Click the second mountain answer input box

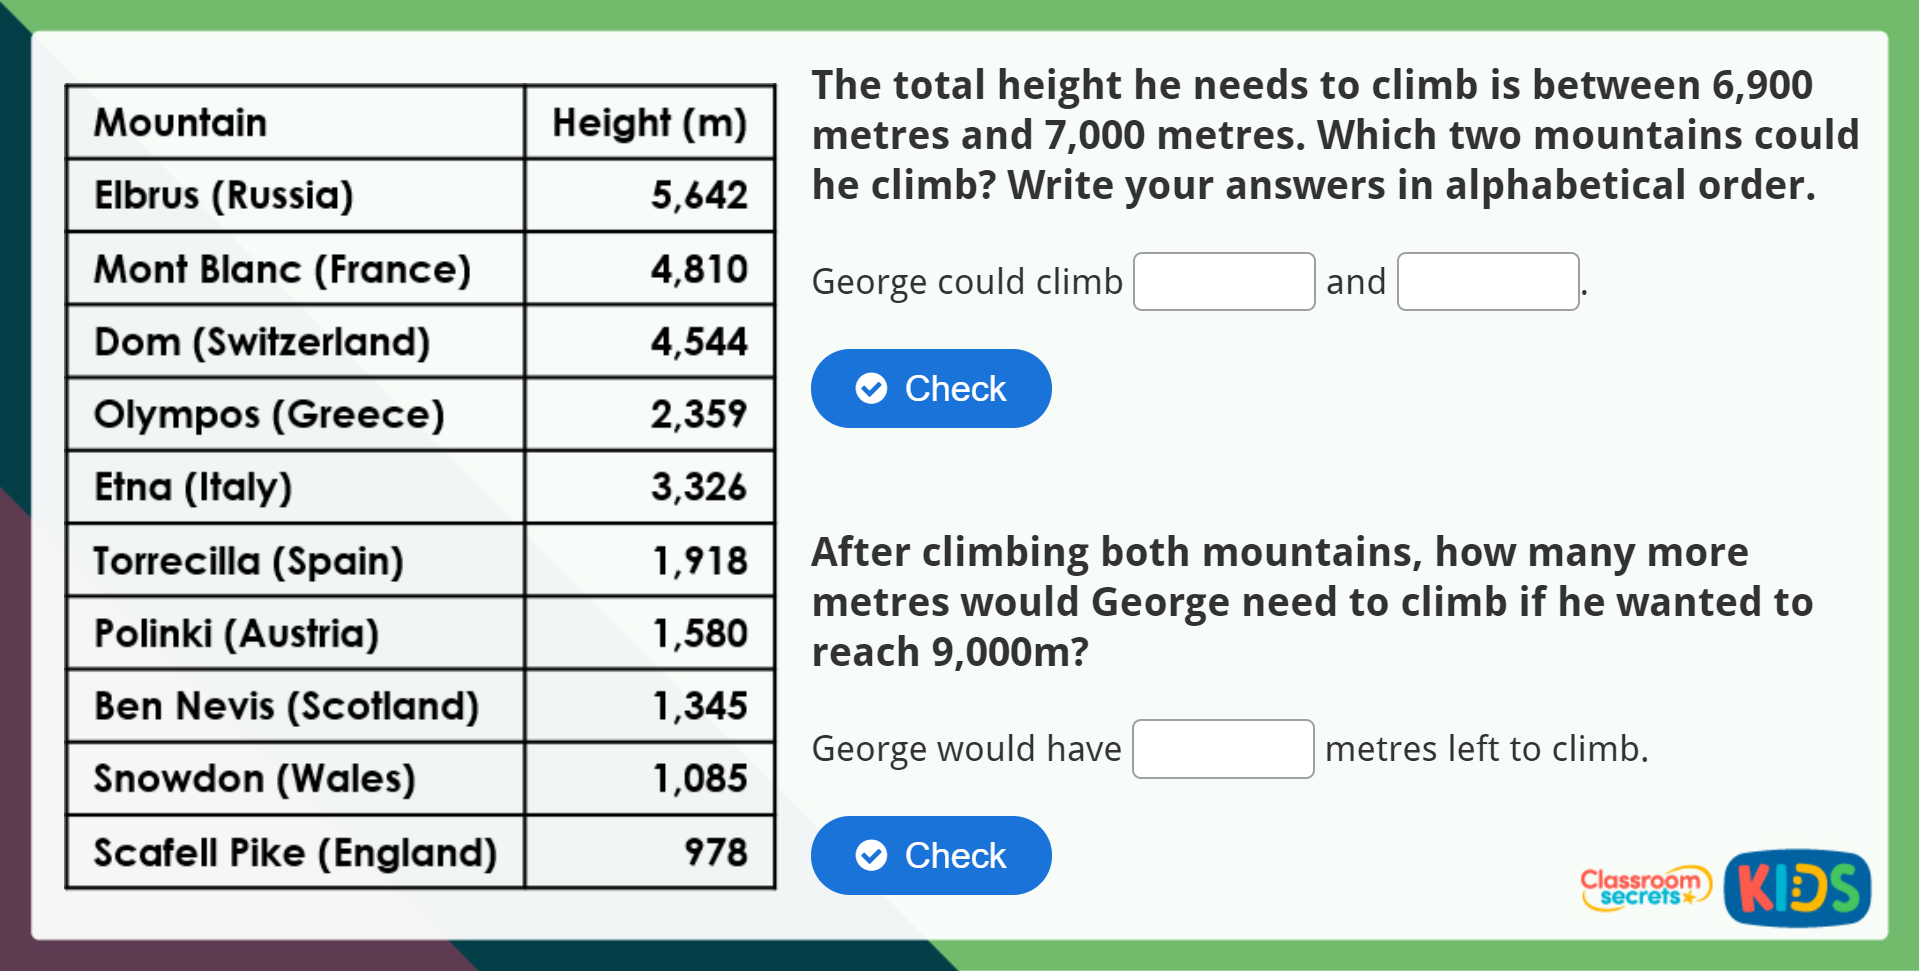point(1487,281)
